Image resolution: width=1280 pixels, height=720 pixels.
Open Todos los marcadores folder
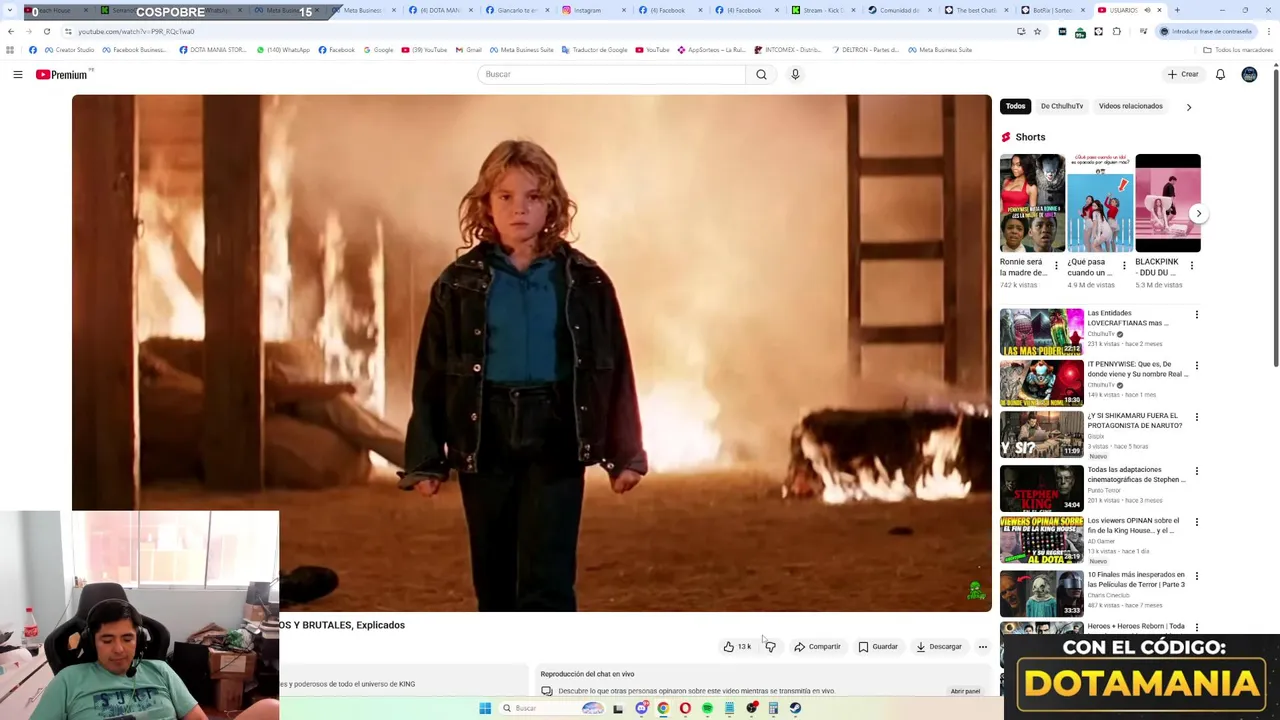[x=1238, y=50]
